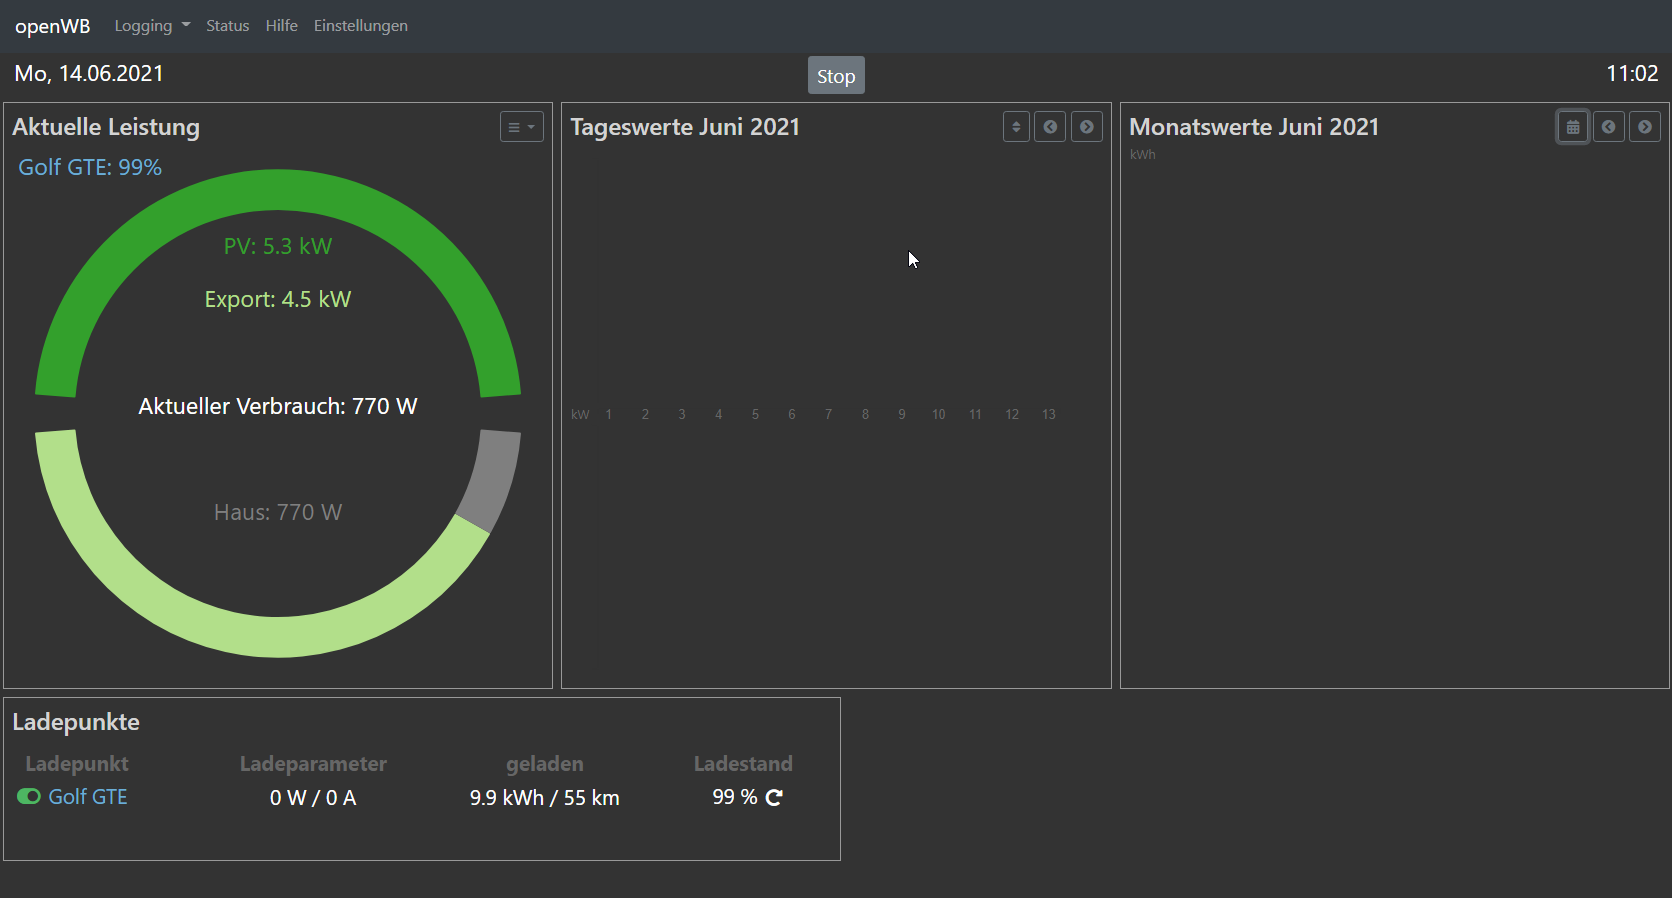Open the Logging dropdown menu

[152, 26]
